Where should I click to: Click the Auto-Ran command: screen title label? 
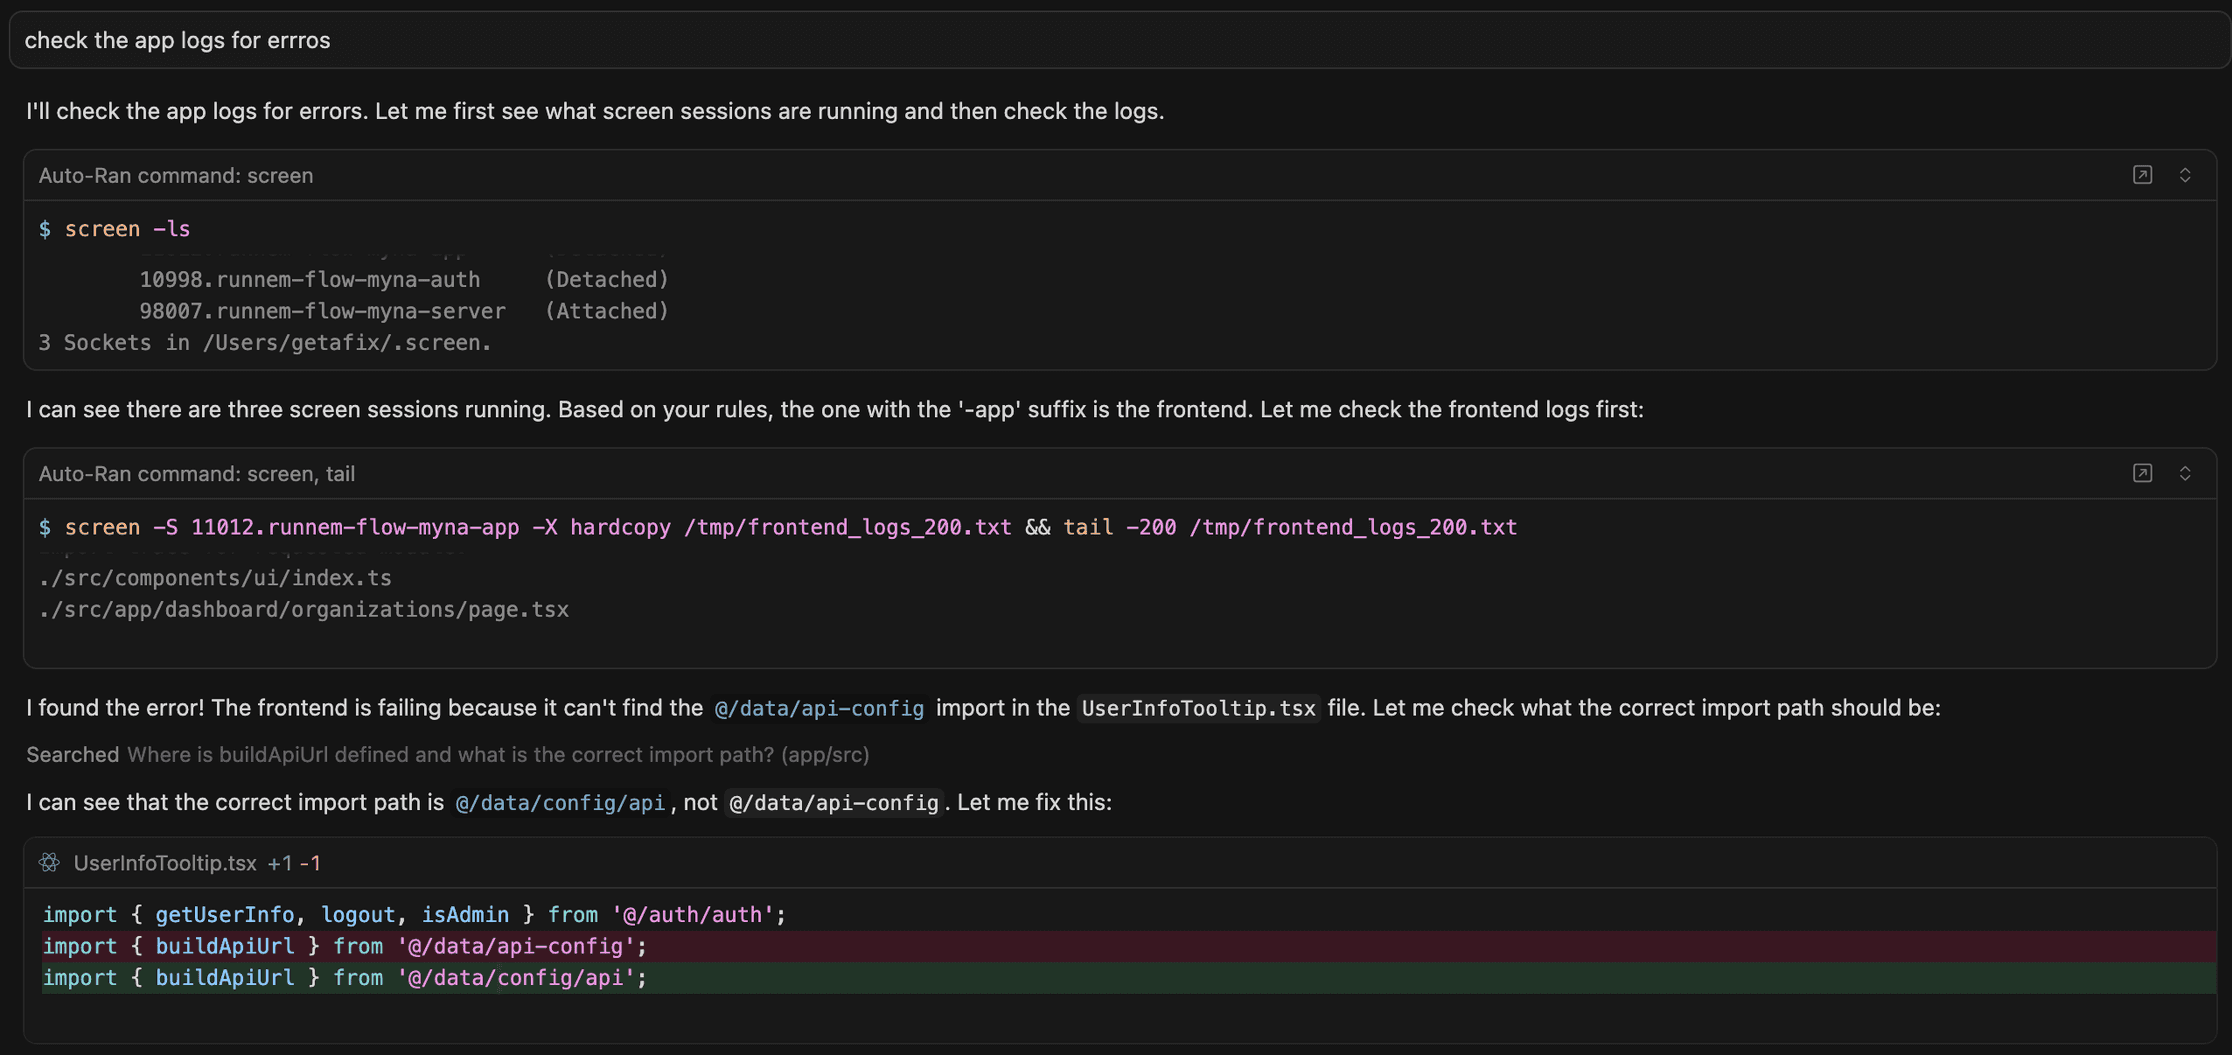175,174
